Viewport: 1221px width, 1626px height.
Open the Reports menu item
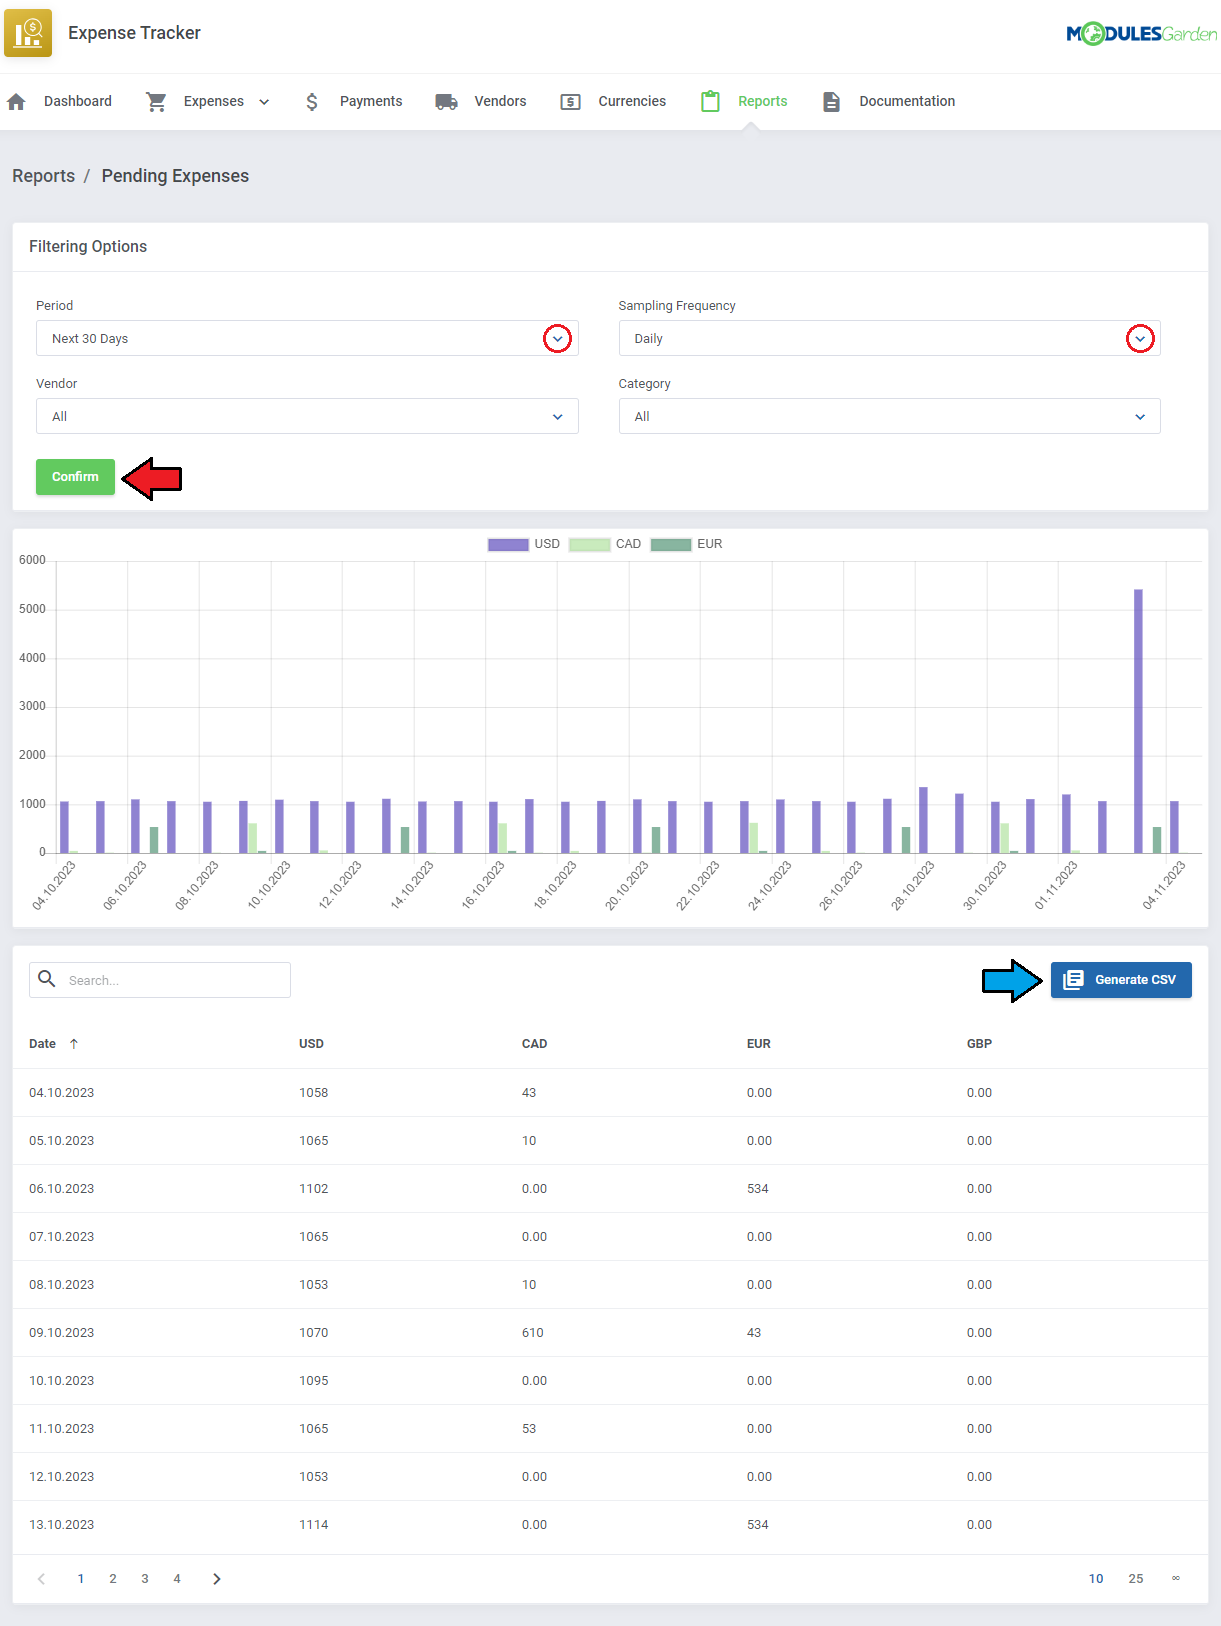(763, 101)
